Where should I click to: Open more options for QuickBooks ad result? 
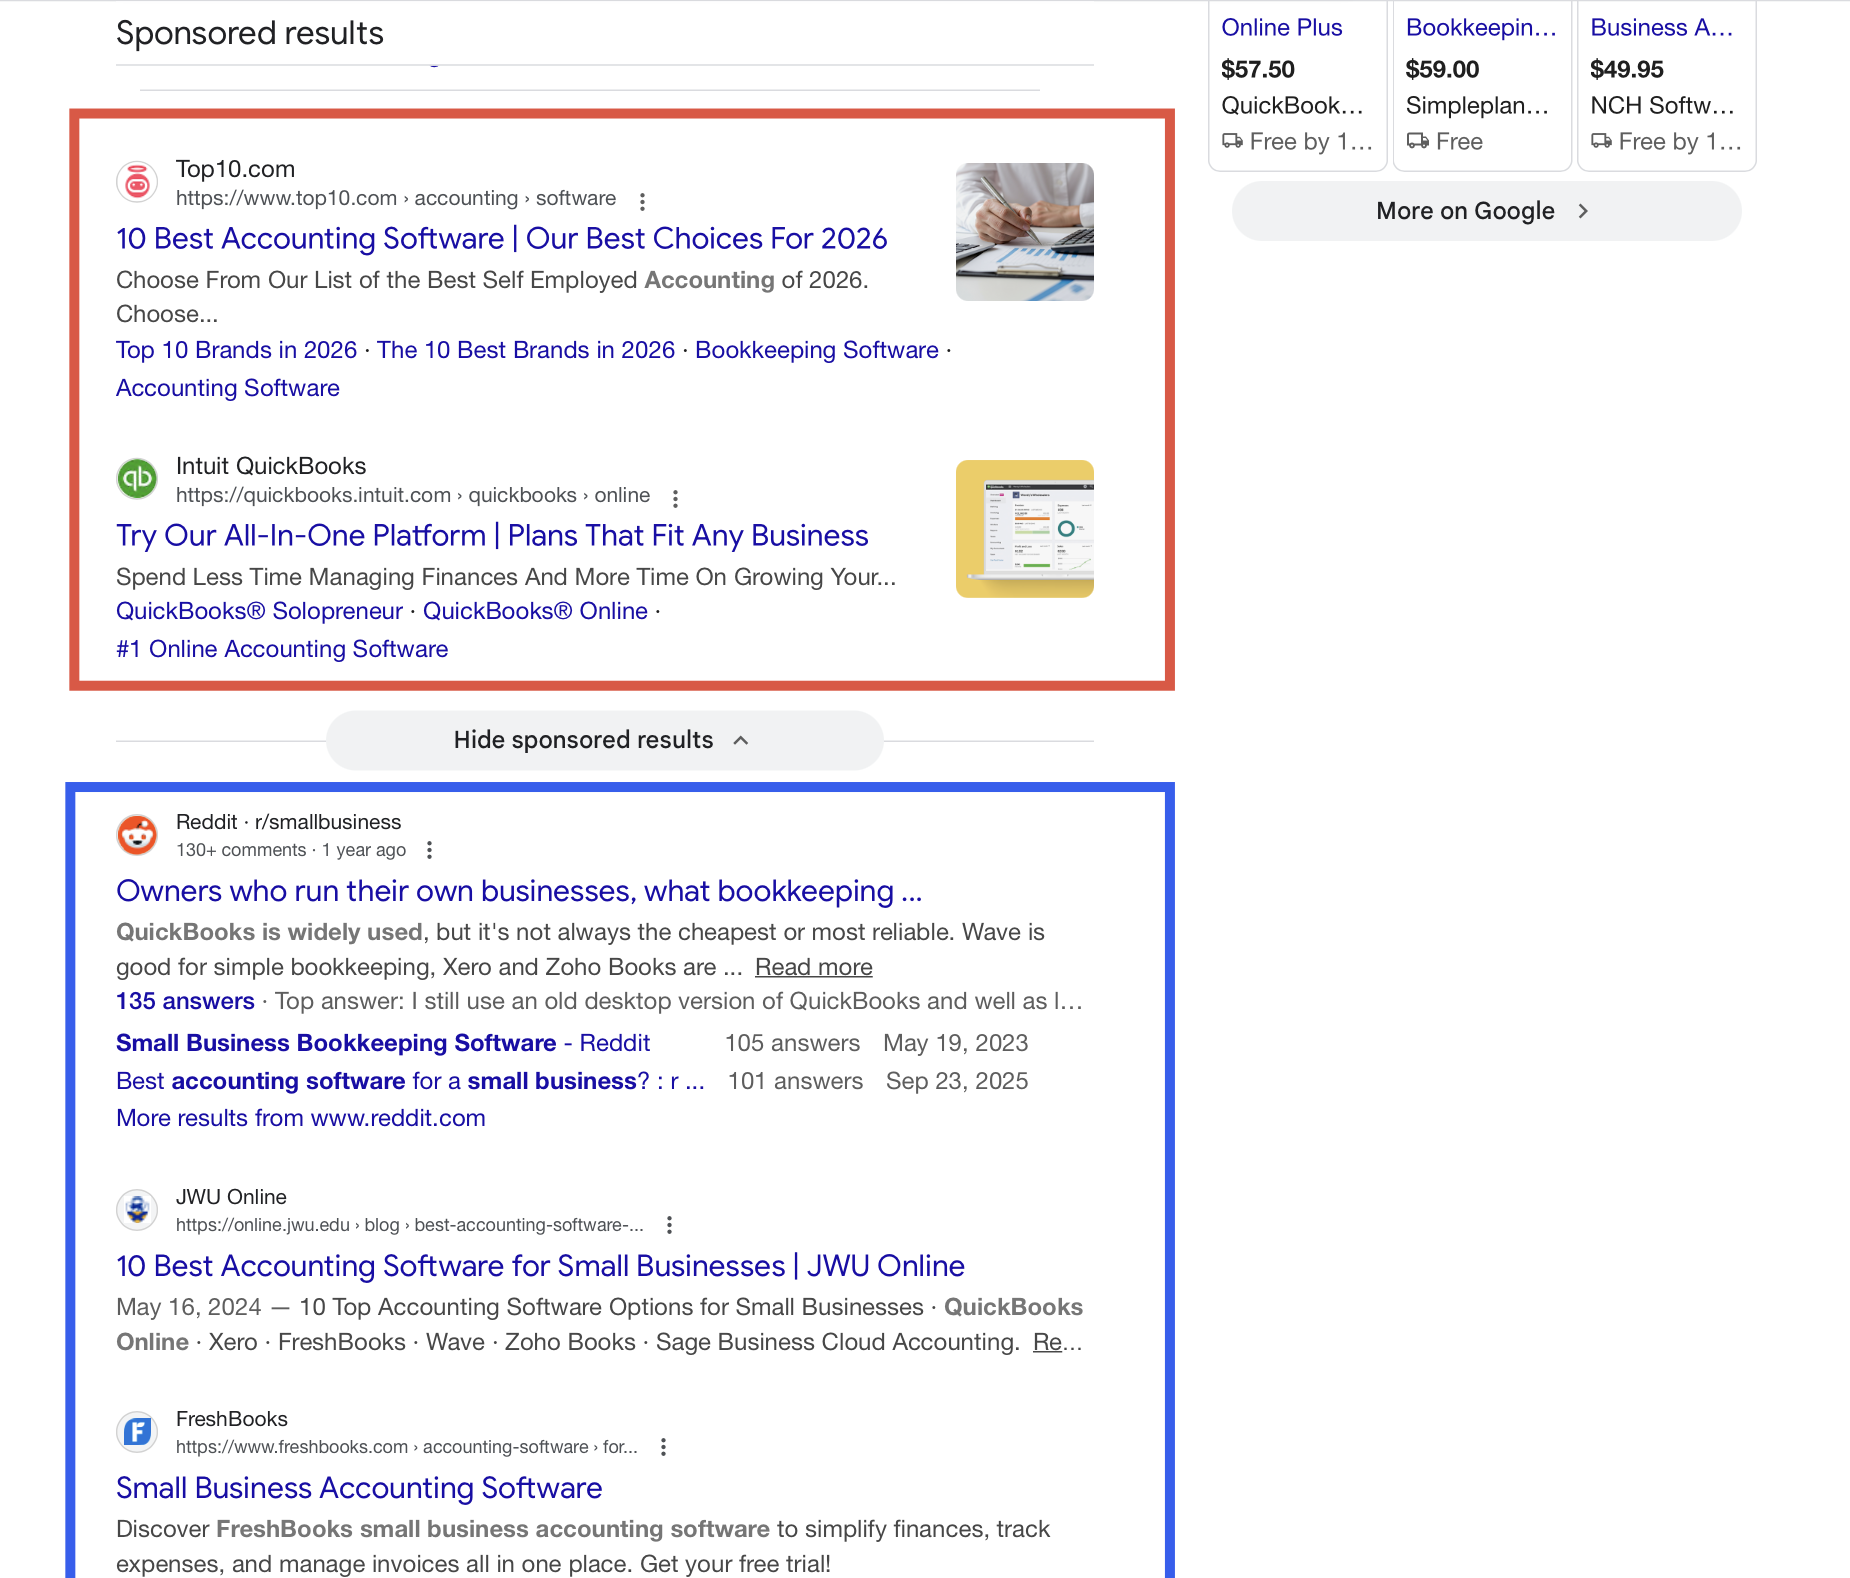(x=675, y=498)
